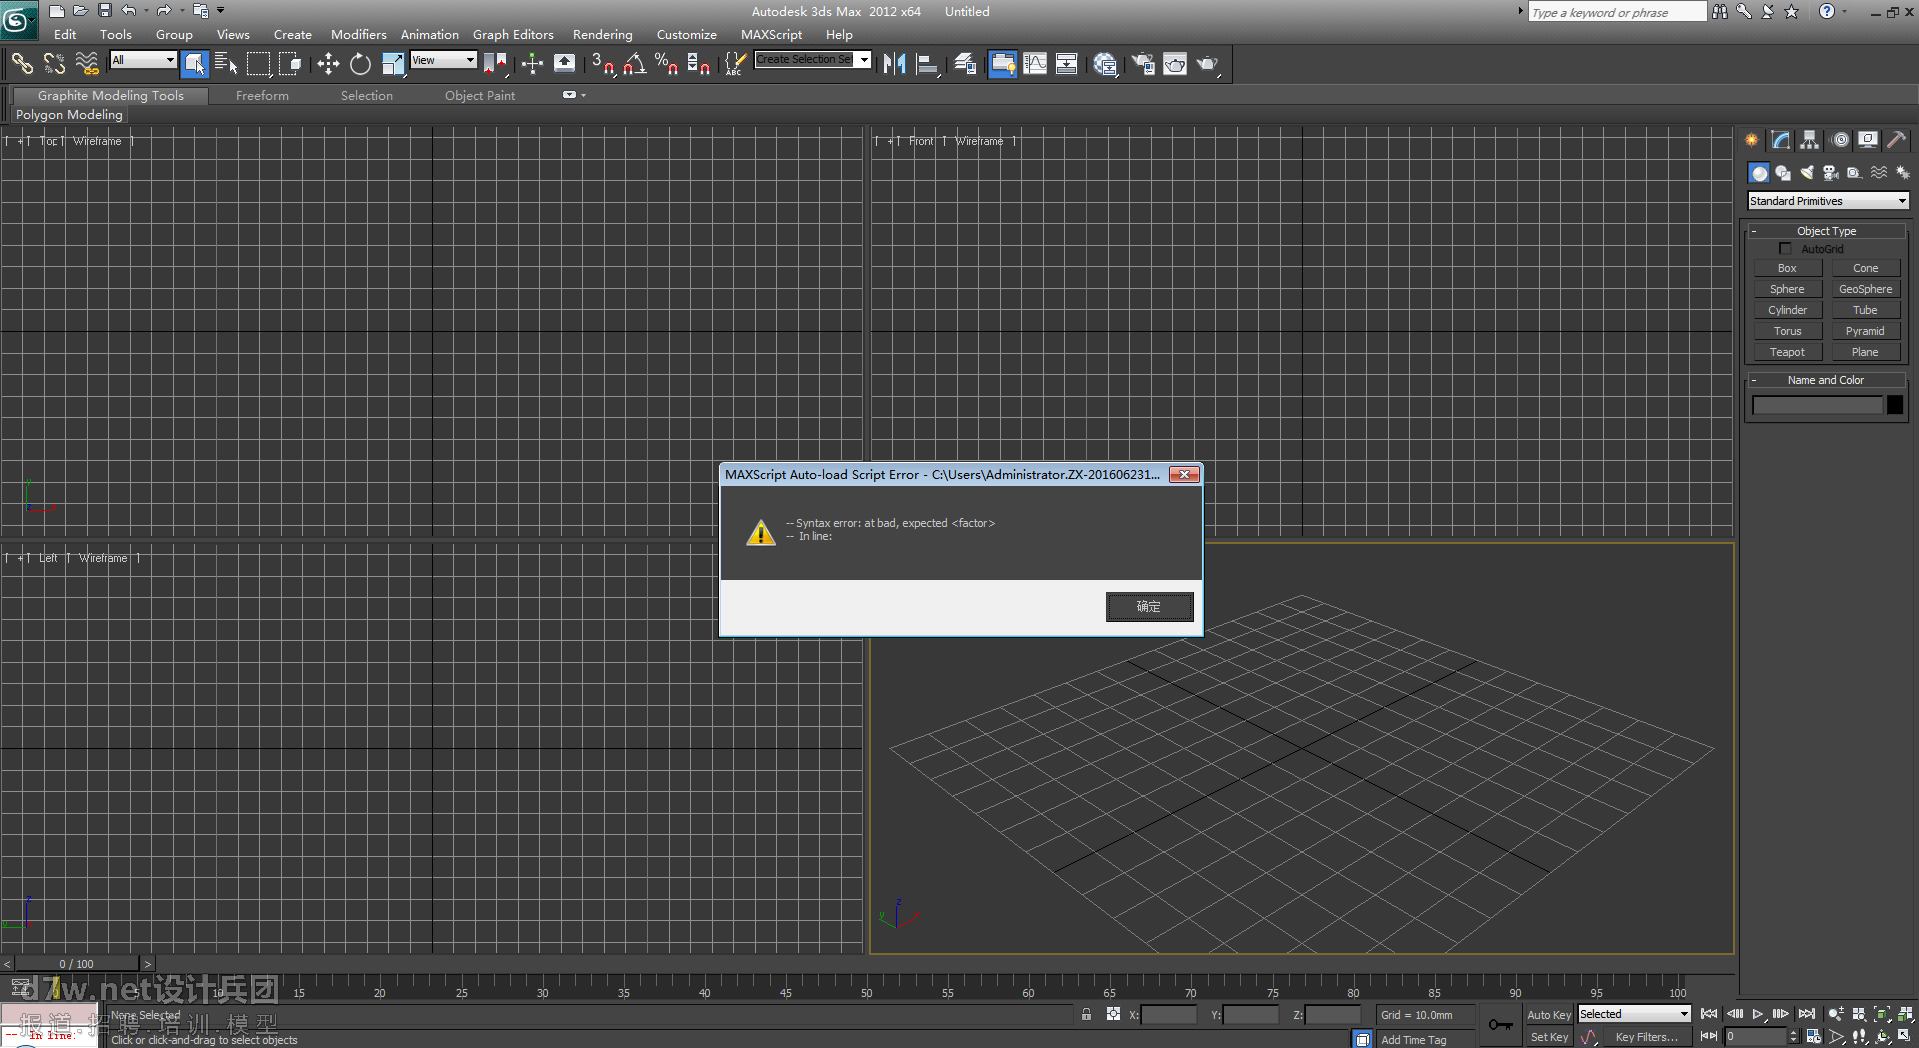The width and height of the screenshot is (1919, 1048).
Task: Switch to Object Paint ribbon tab
Action: click(x=480, y=96)
